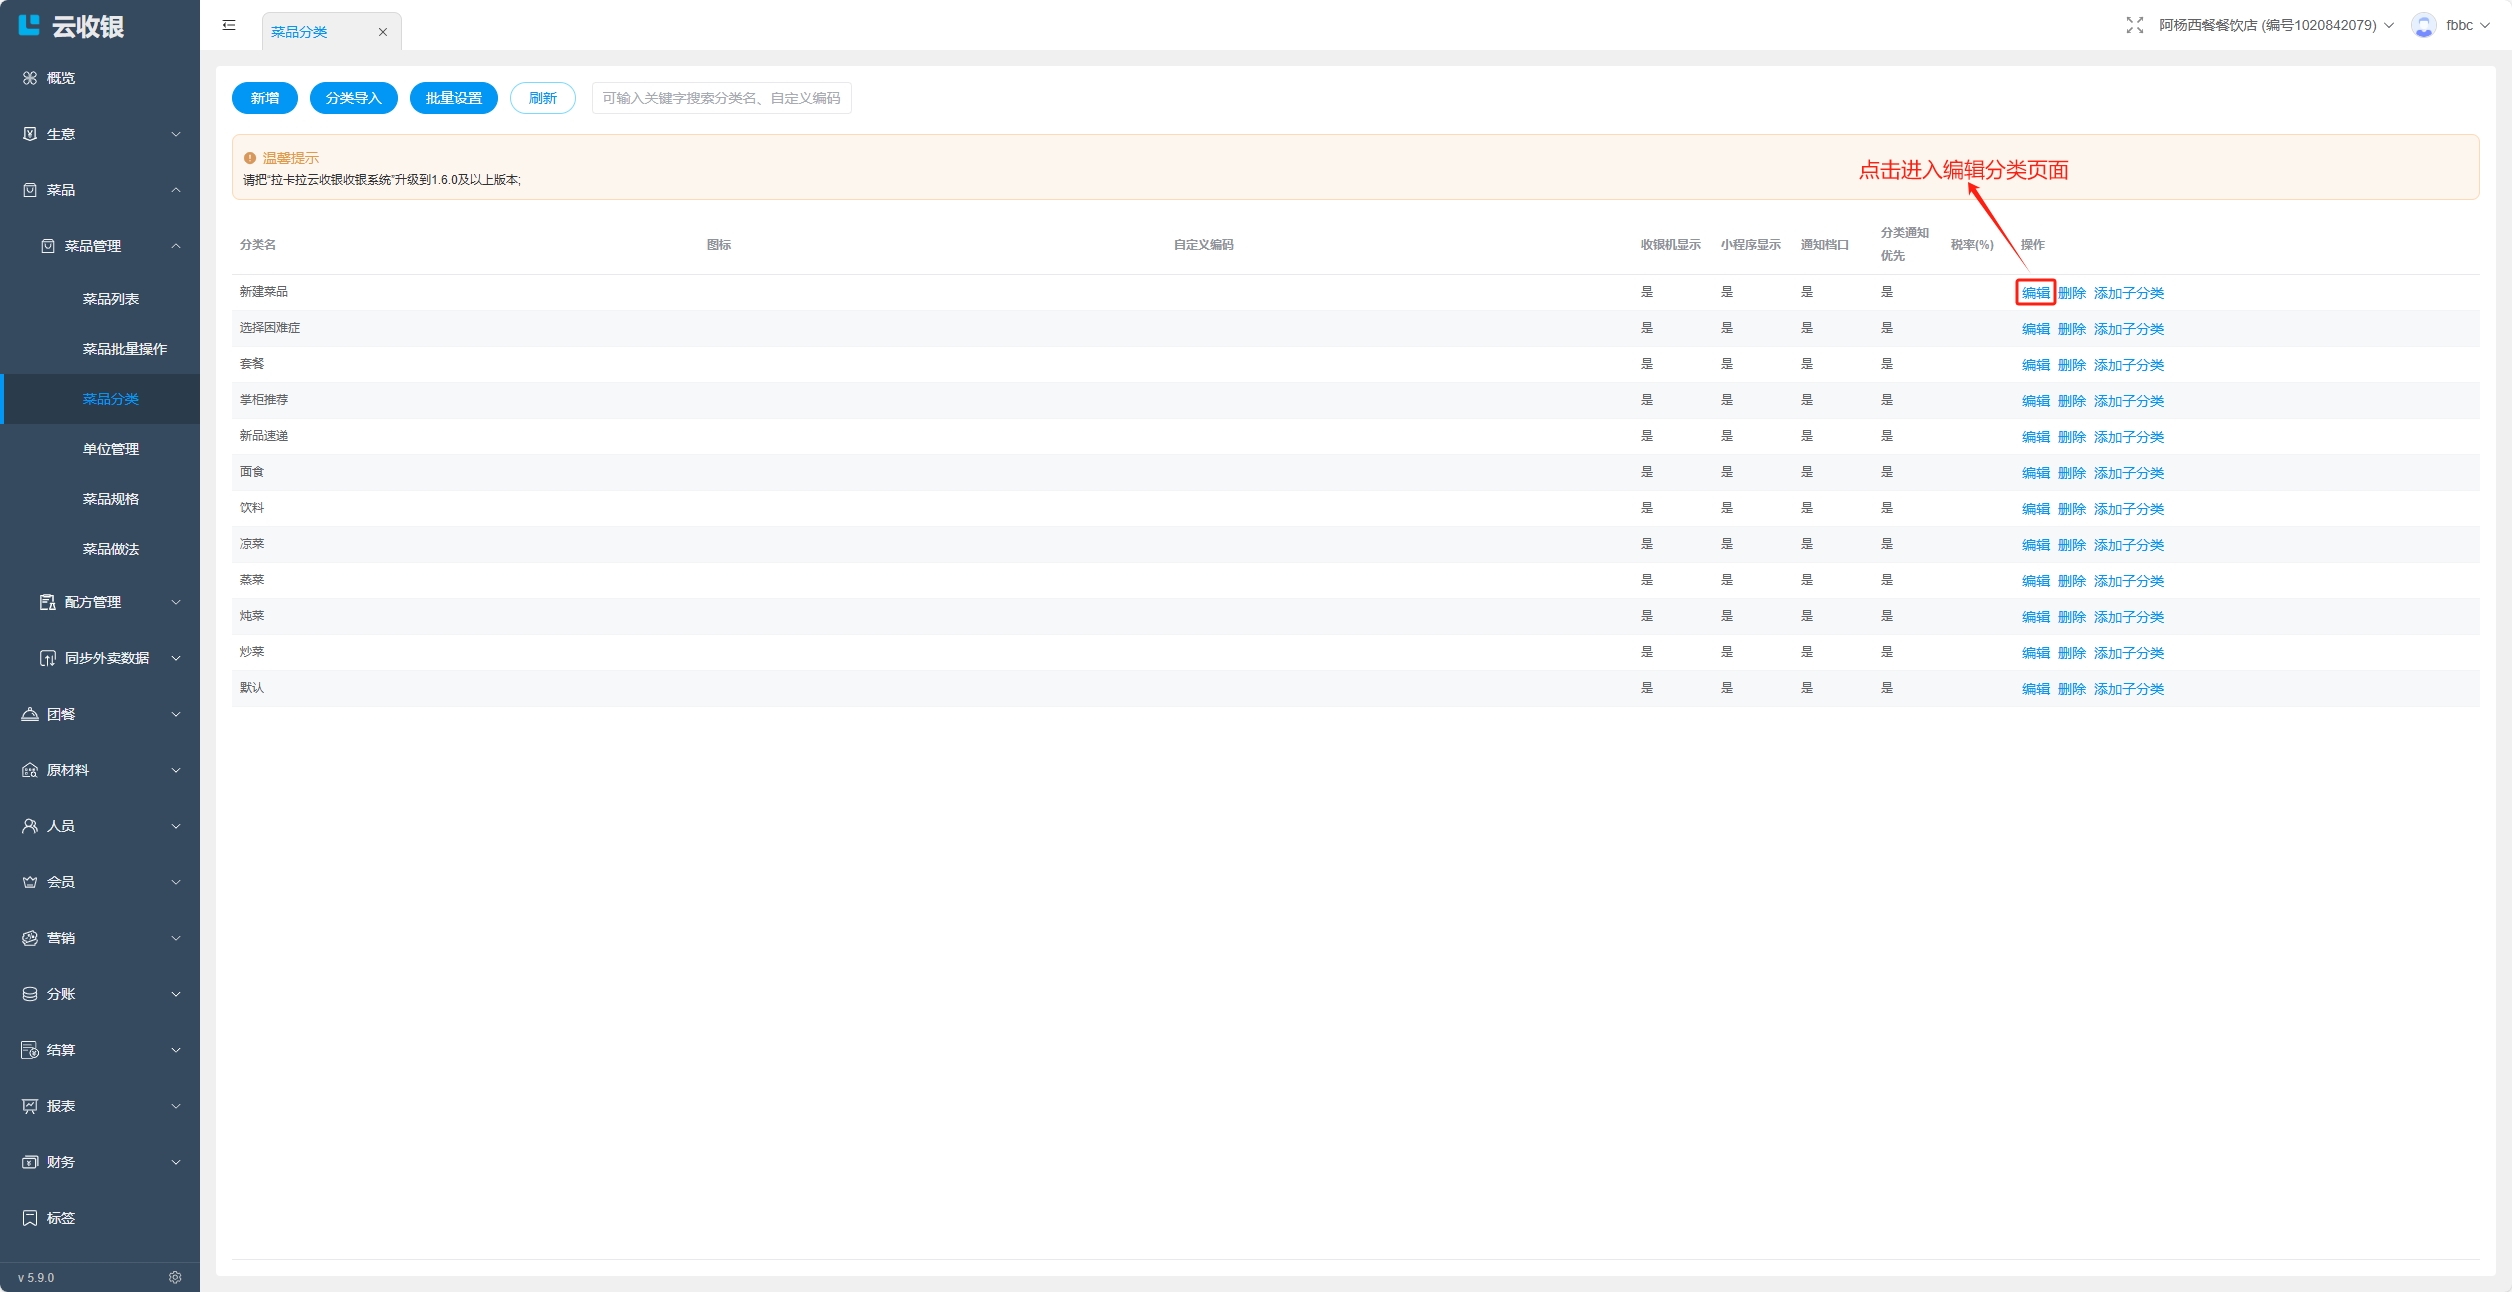Click 添加子分类 for the 套餐 row
2512x1292 pixels.
click(2128, 365)
